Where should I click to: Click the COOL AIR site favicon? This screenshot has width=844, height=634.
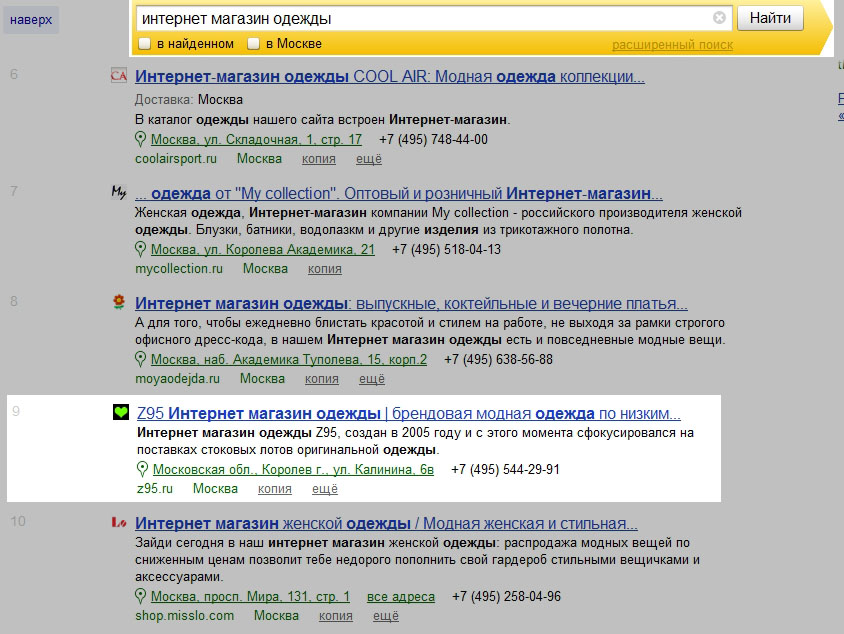118,75
